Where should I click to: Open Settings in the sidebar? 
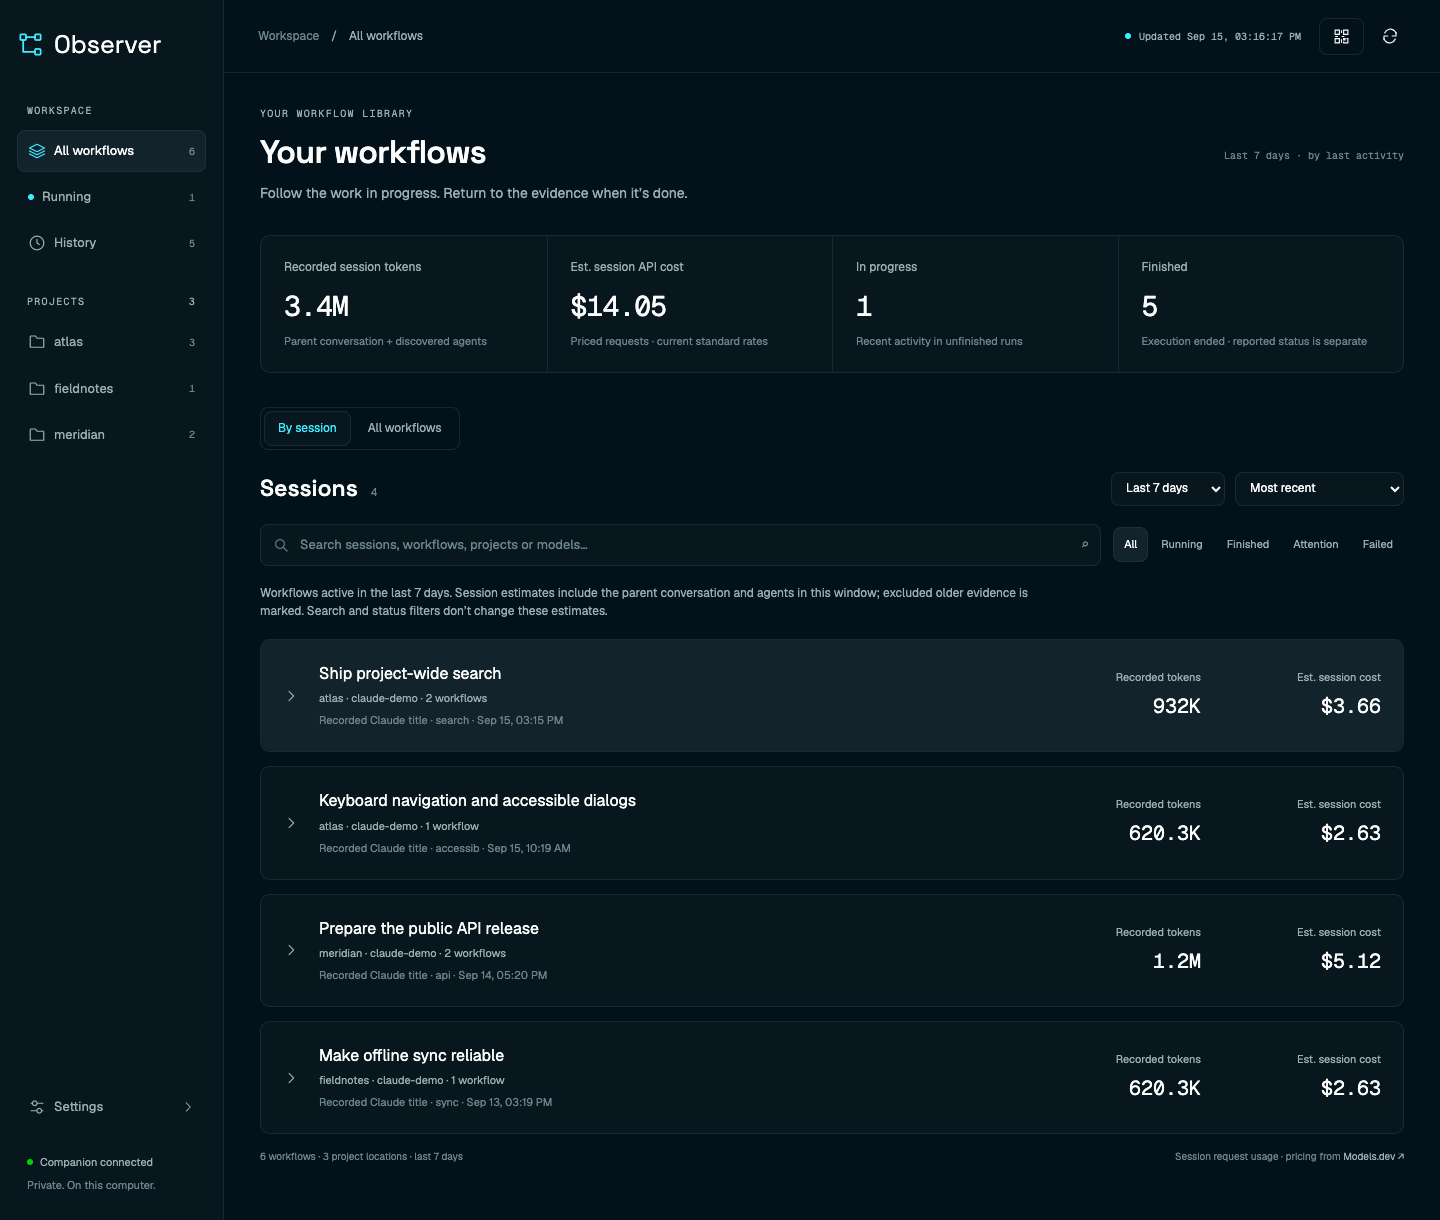tap(111, 1107)
